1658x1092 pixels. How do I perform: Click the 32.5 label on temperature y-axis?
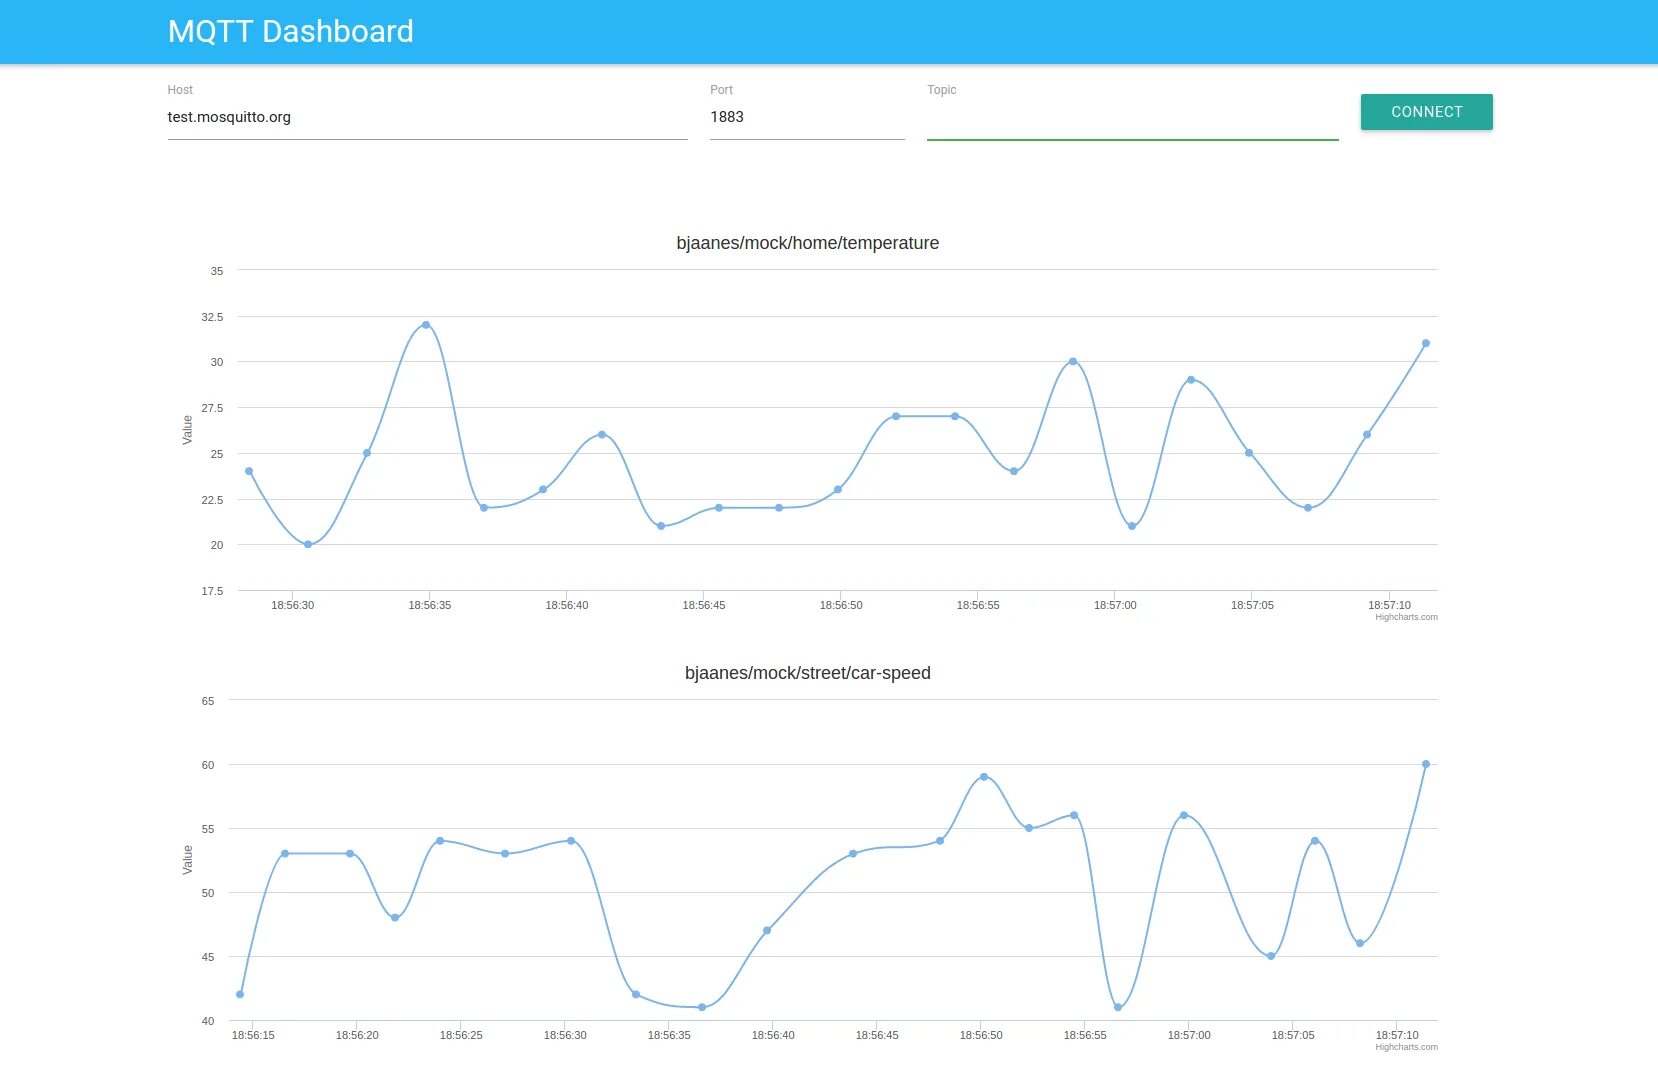(x=212, y=317)
